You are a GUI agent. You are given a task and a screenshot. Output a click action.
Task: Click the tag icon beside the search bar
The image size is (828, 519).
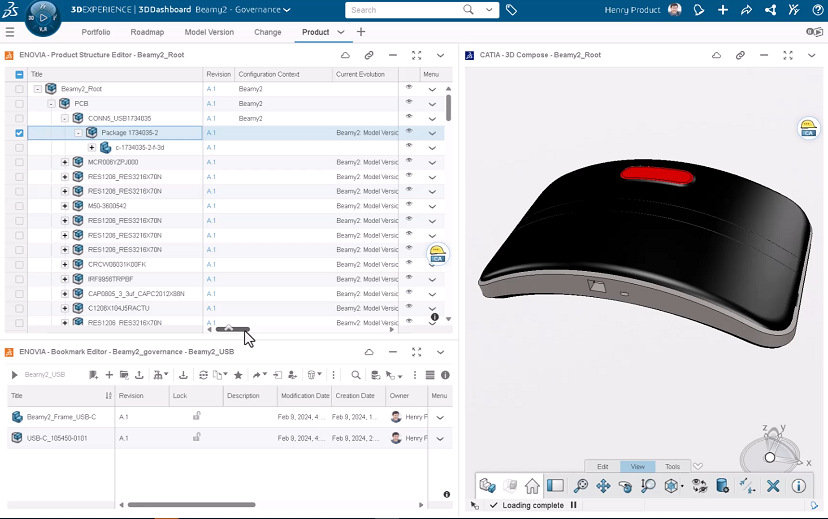pyautogui.click(x=511, y=10)
